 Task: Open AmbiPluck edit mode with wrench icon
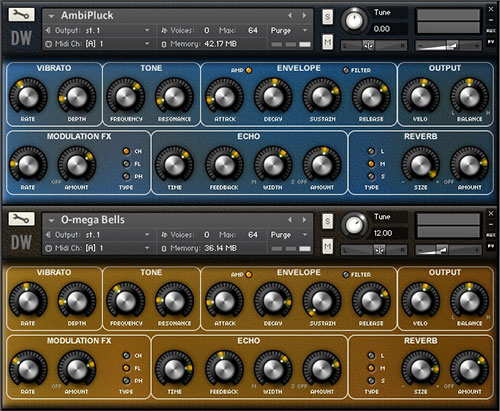click(21, 15)
